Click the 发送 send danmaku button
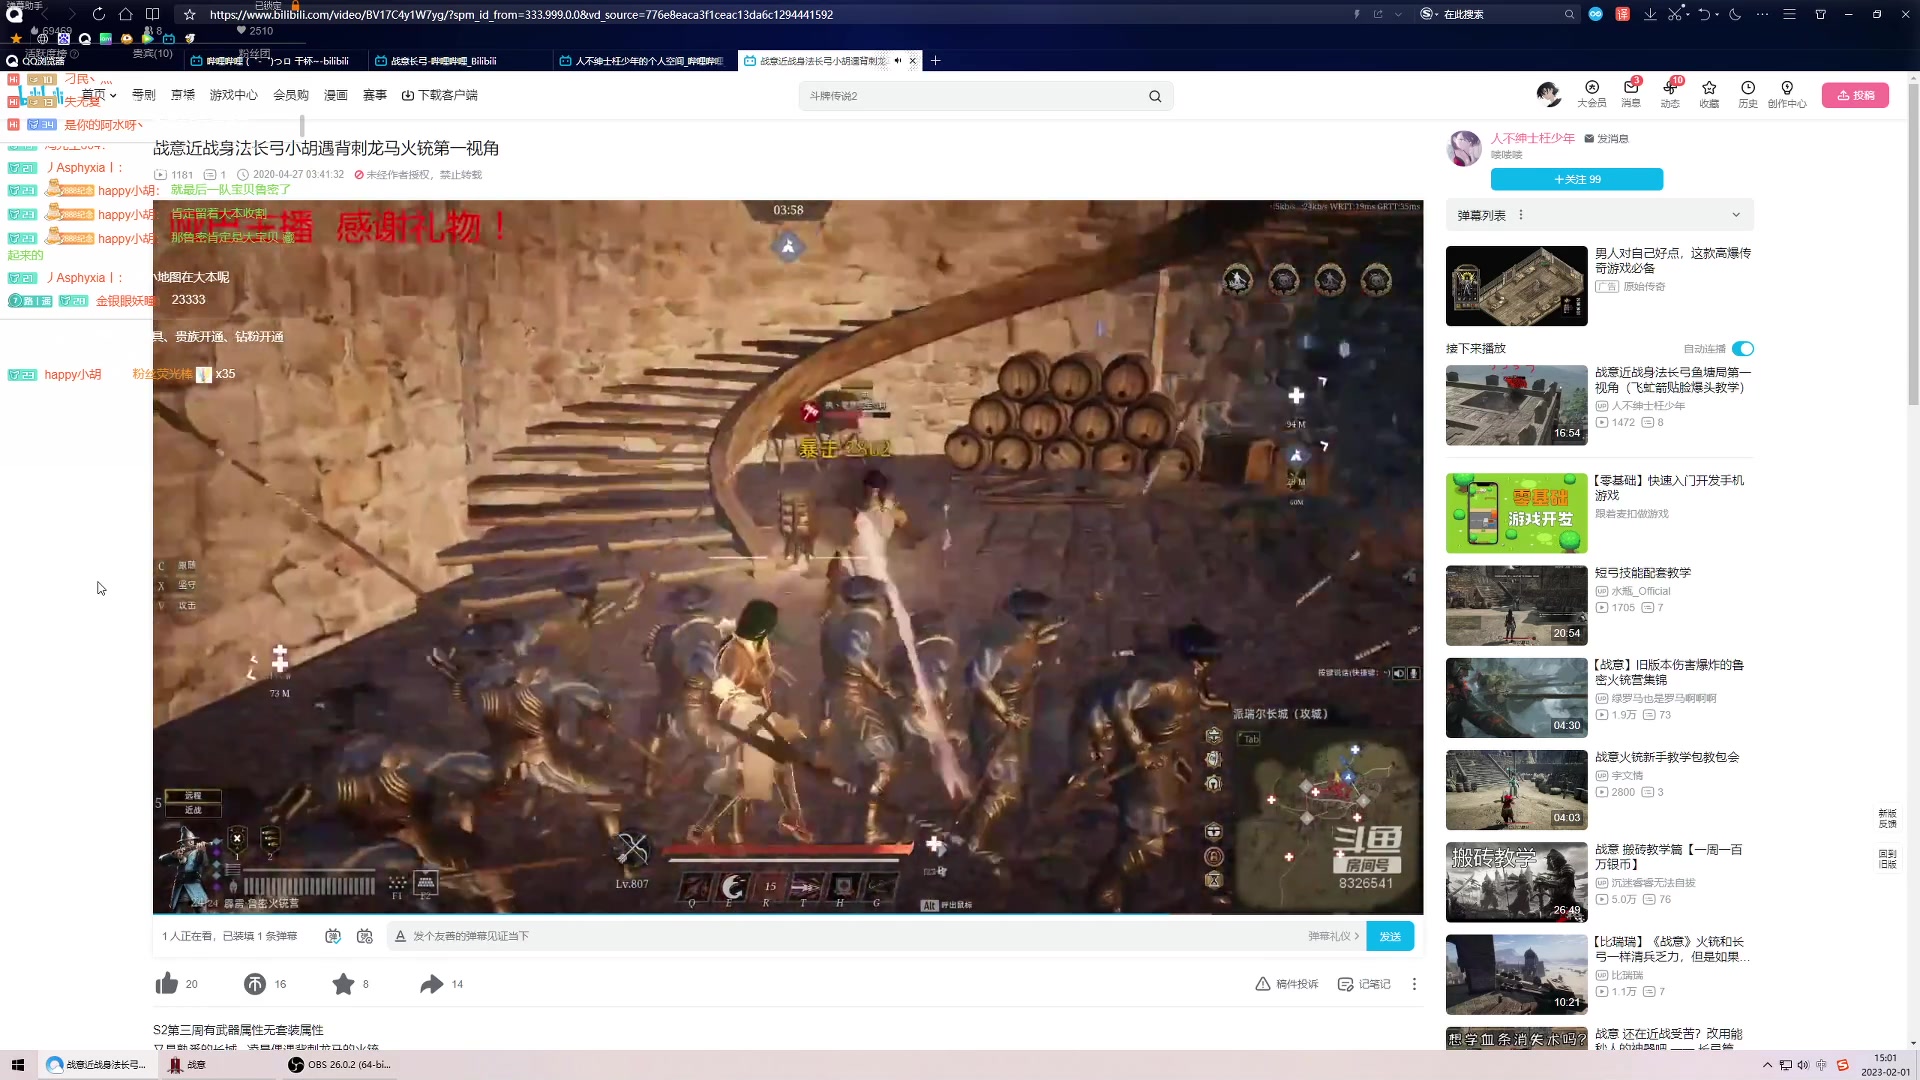Image resolution: width=1920 pixels, height=1080 pixels. point(1390,936)
